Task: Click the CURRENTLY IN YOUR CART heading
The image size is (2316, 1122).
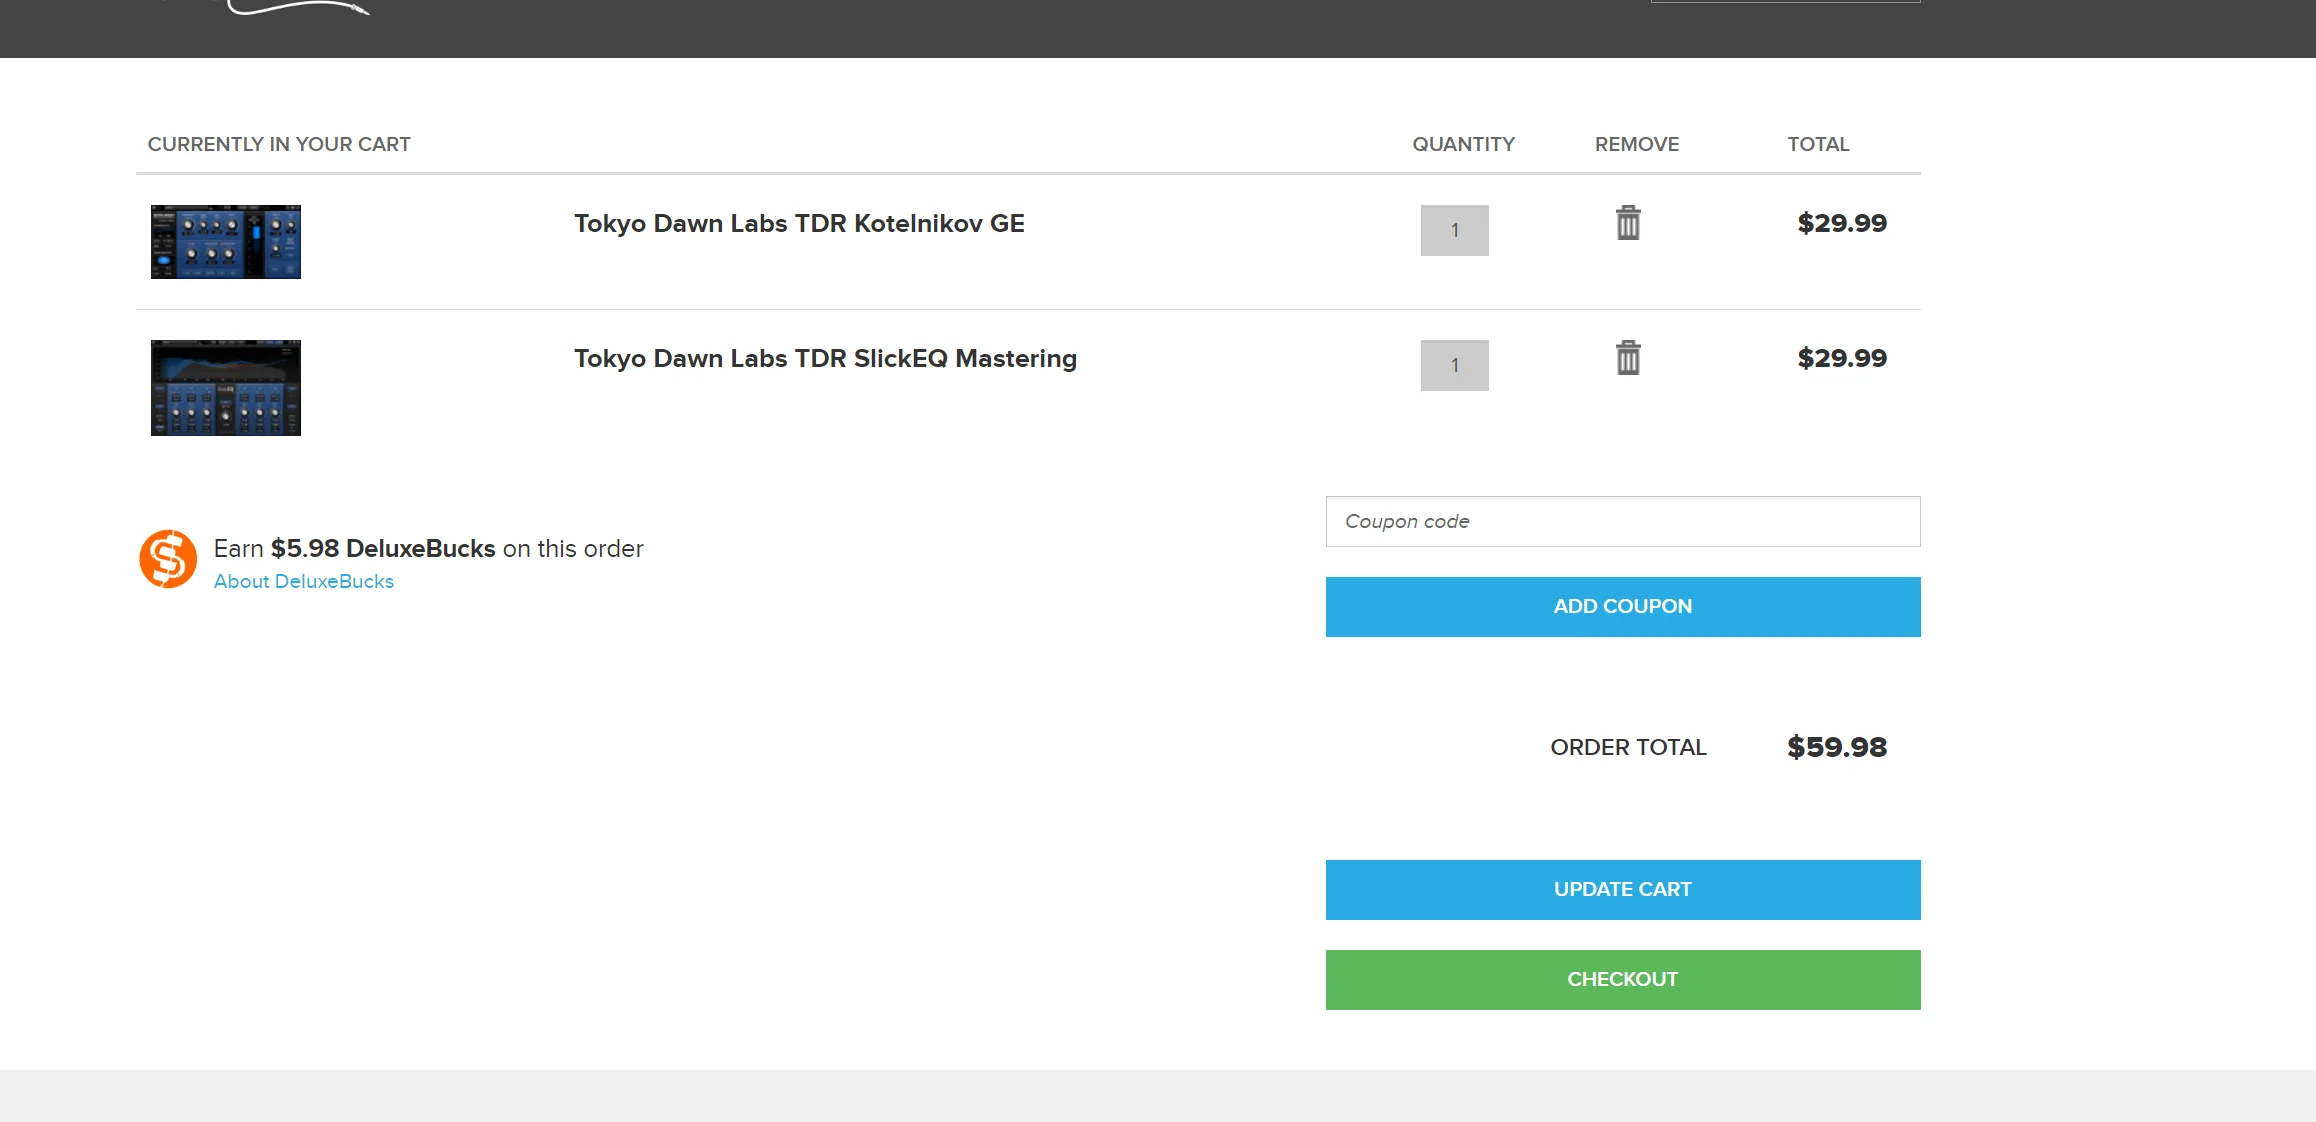Action: click(x=279, y=144)
